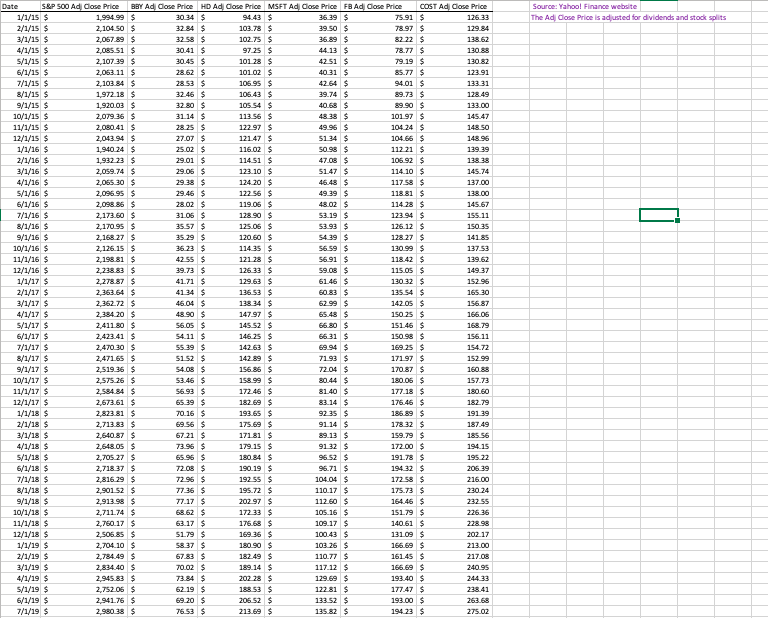Select S&P 500 value 2,519.36
The image size is (768, 618).
coord(84,369)
